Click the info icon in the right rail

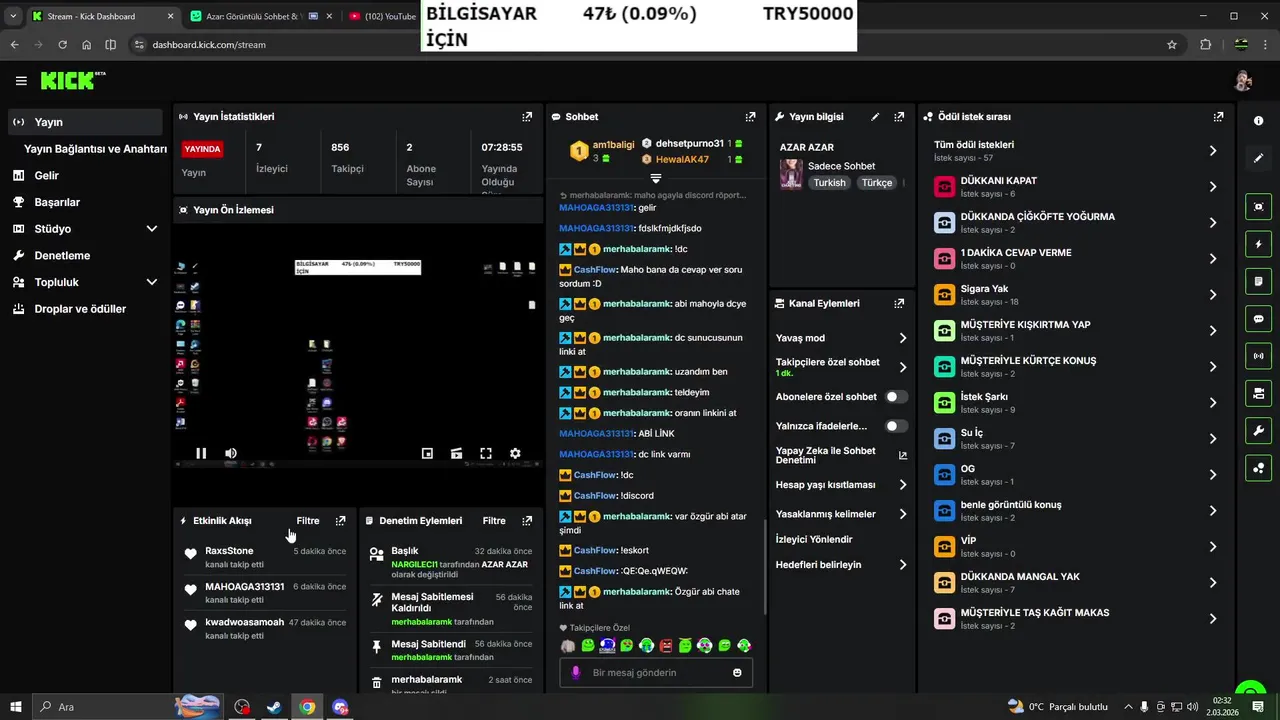coord(1258,121)
